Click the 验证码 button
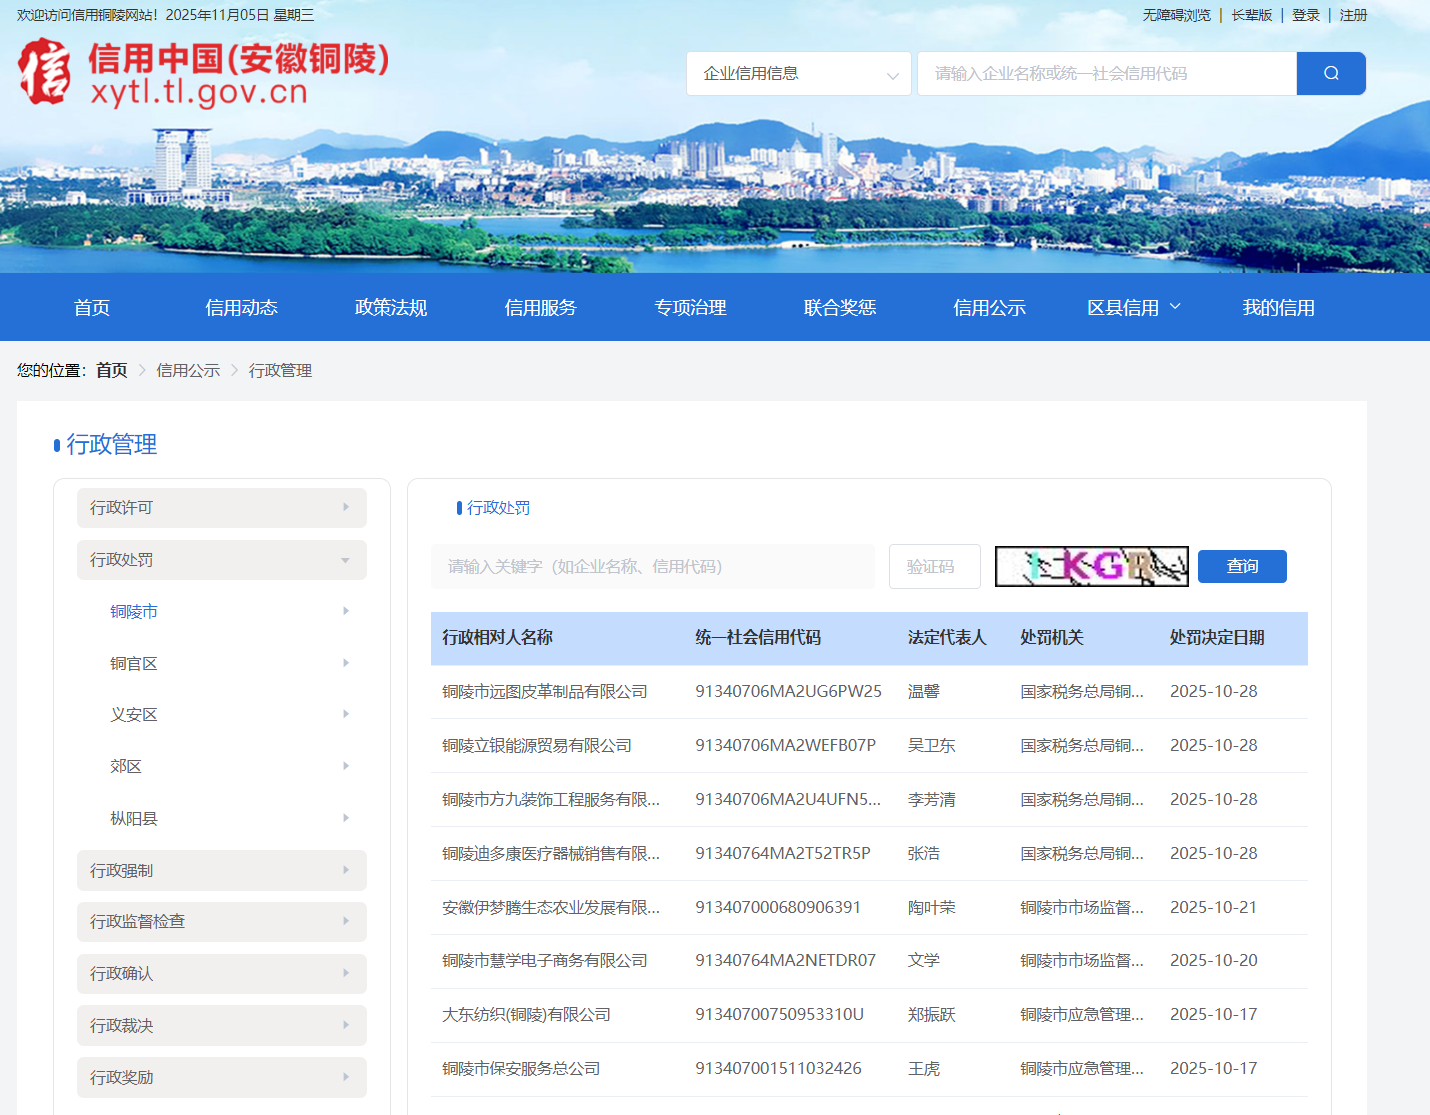 (934, 566)
